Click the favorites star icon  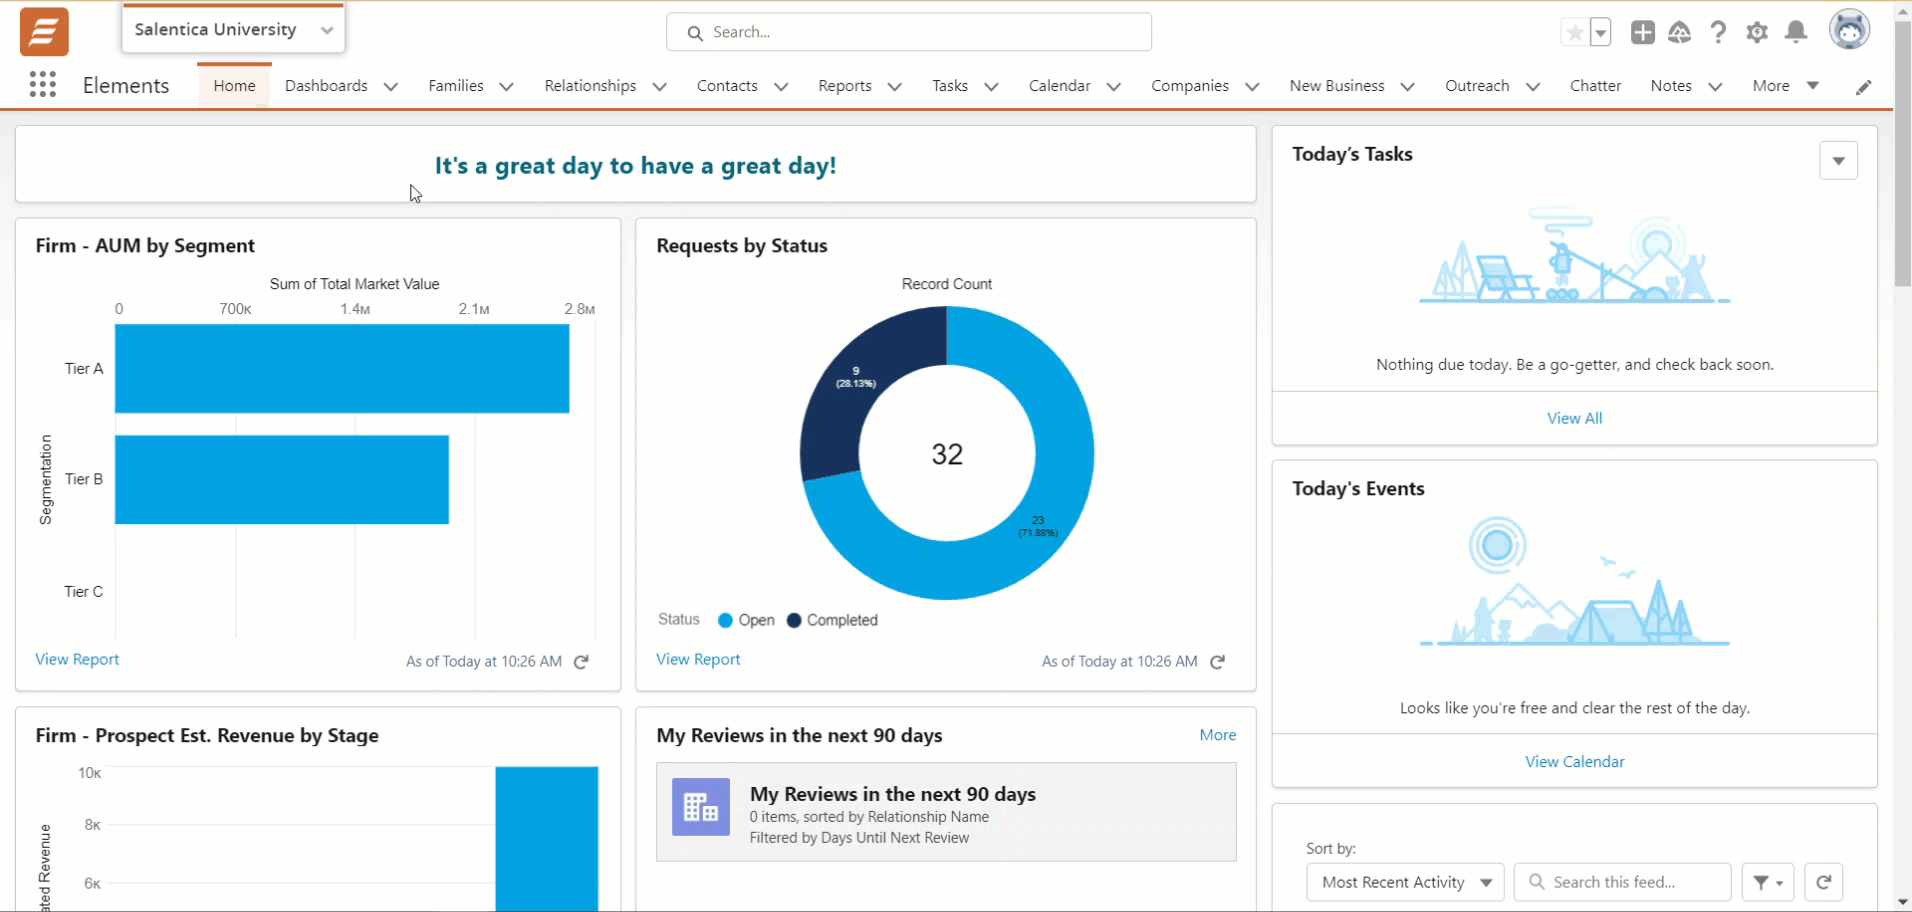[x=1575, y=33]
